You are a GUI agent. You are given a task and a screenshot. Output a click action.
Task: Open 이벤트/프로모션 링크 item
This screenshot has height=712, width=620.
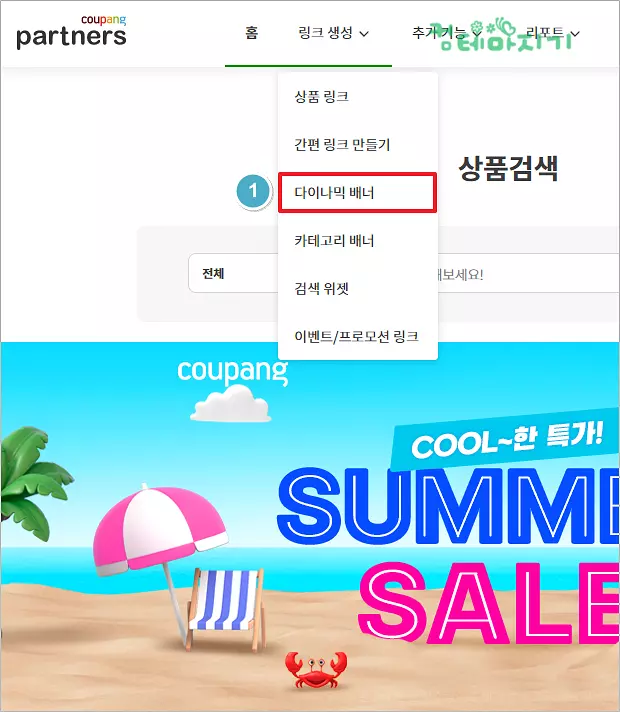coord(358,336)
